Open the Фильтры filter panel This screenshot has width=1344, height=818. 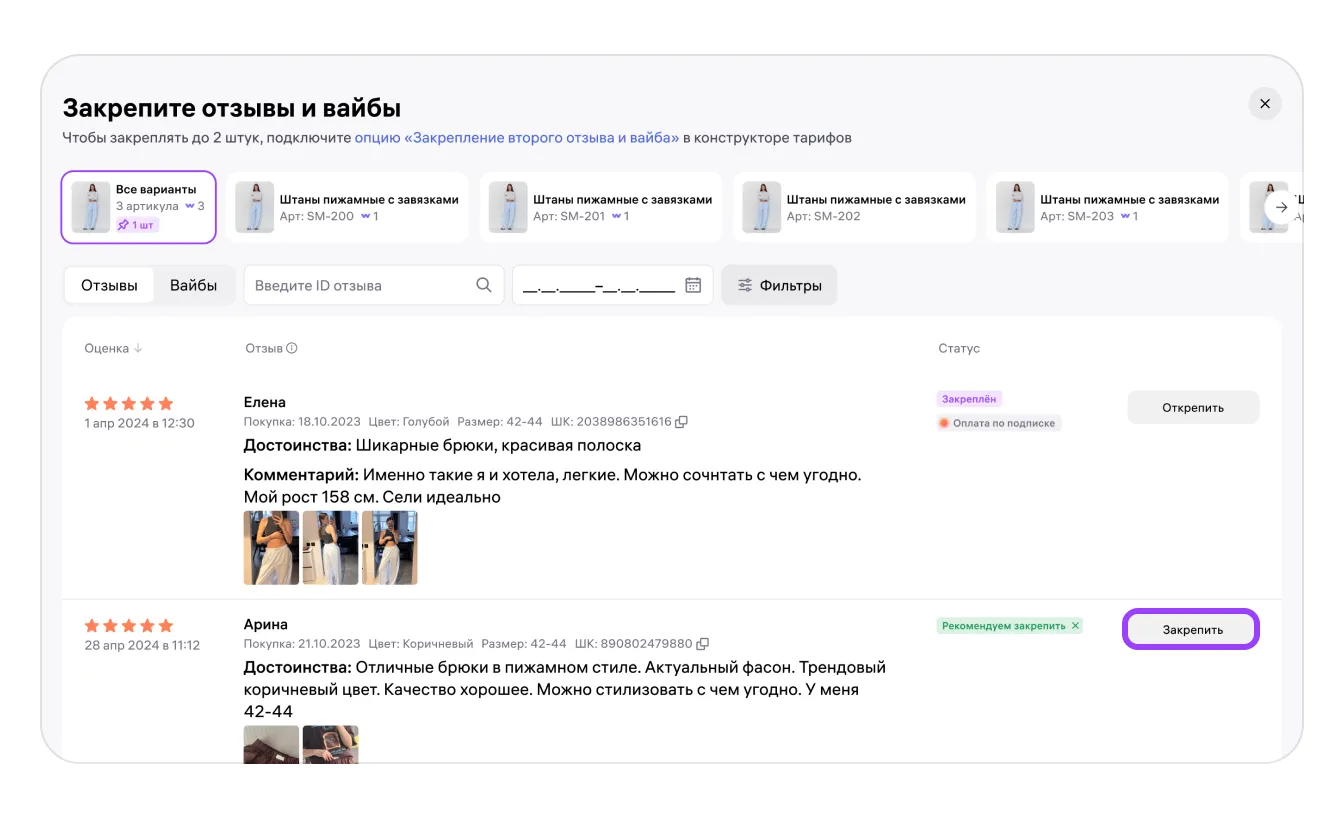click(779, 285)
